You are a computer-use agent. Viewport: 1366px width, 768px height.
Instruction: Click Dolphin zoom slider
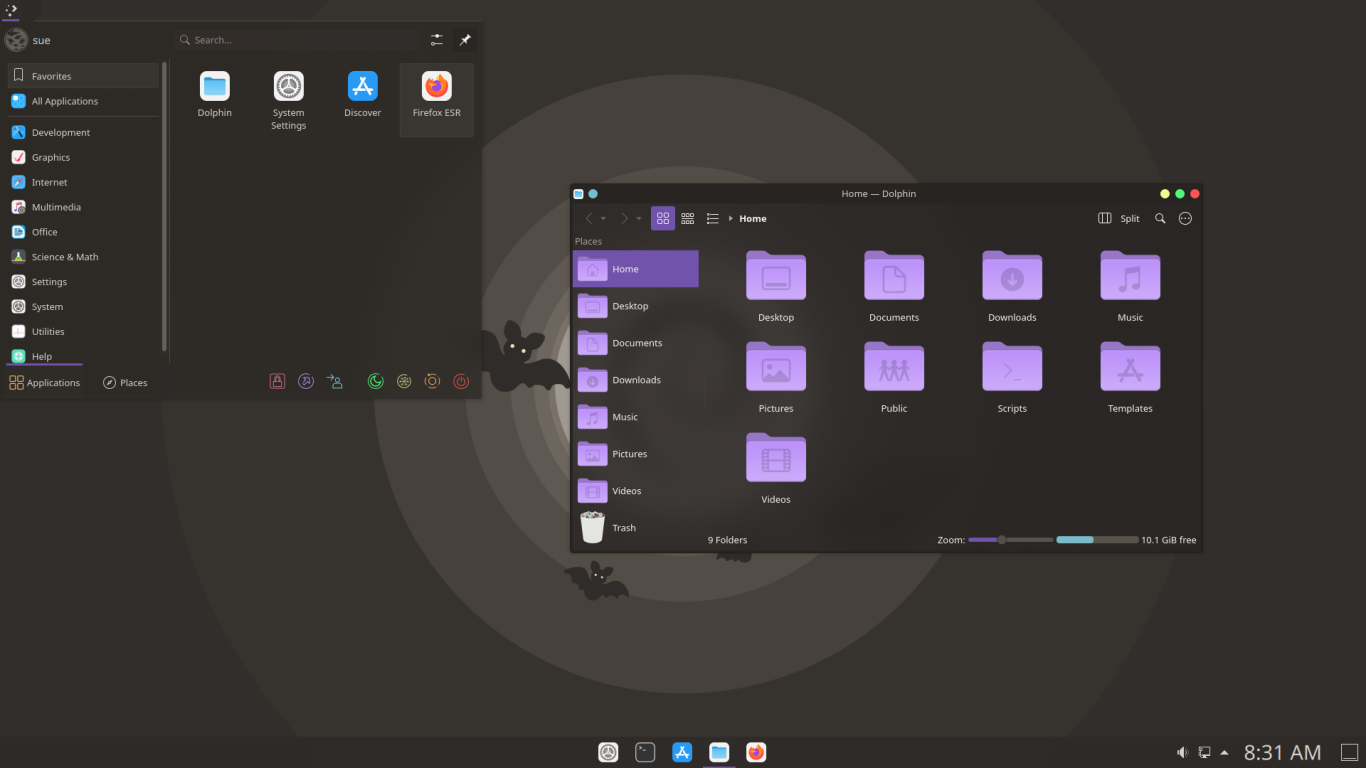(x=1011, y=540)
